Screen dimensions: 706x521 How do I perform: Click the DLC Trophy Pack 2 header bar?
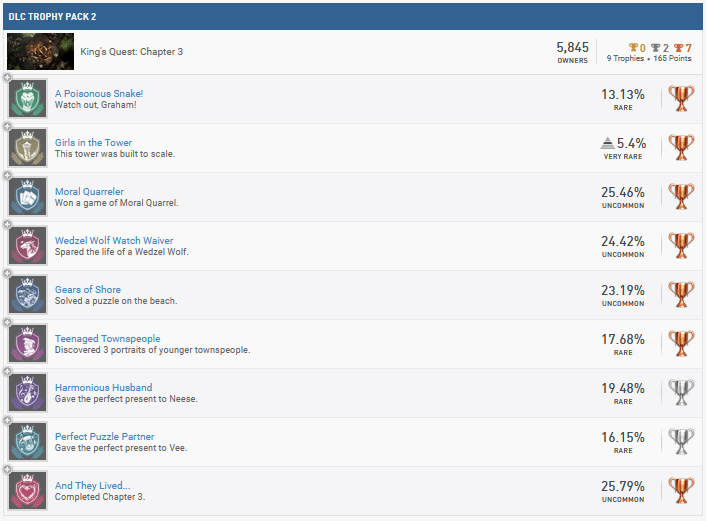[352, 16]
